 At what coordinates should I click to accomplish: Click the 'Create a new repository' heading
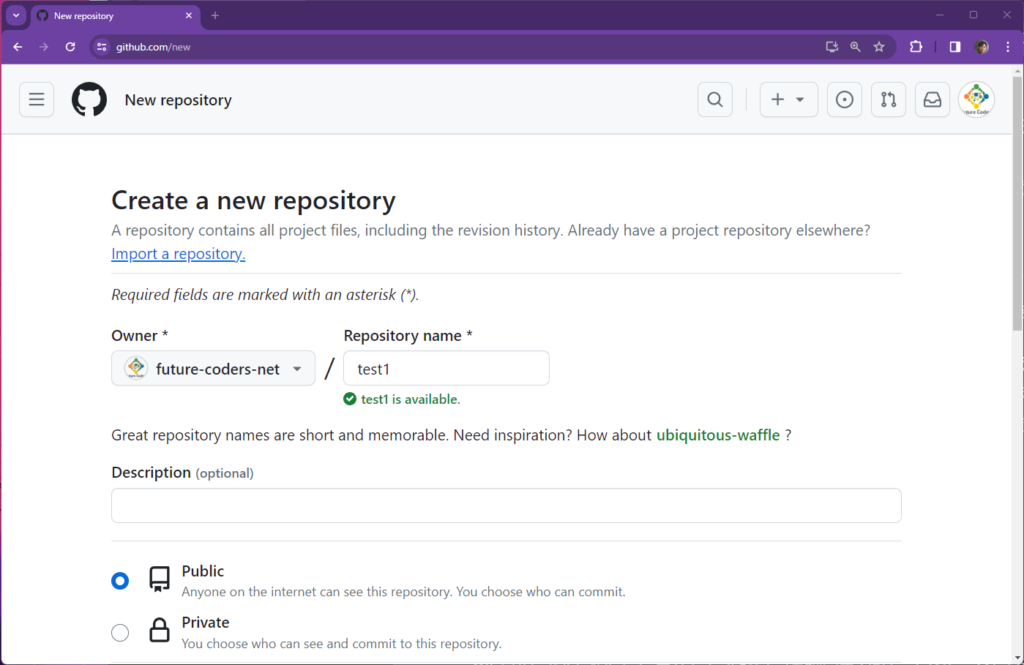tap(253, 200)
